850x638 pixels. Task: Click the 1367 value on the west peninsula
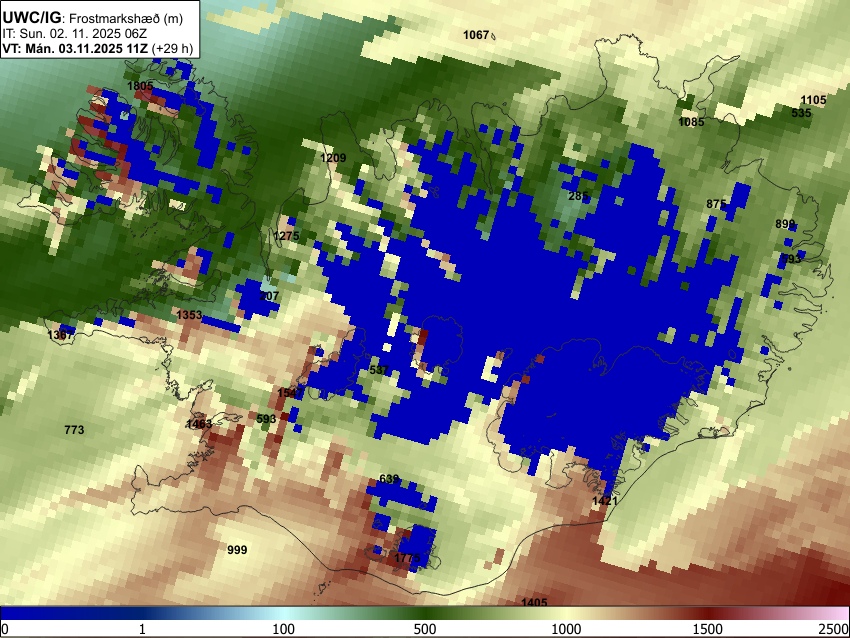60,335
